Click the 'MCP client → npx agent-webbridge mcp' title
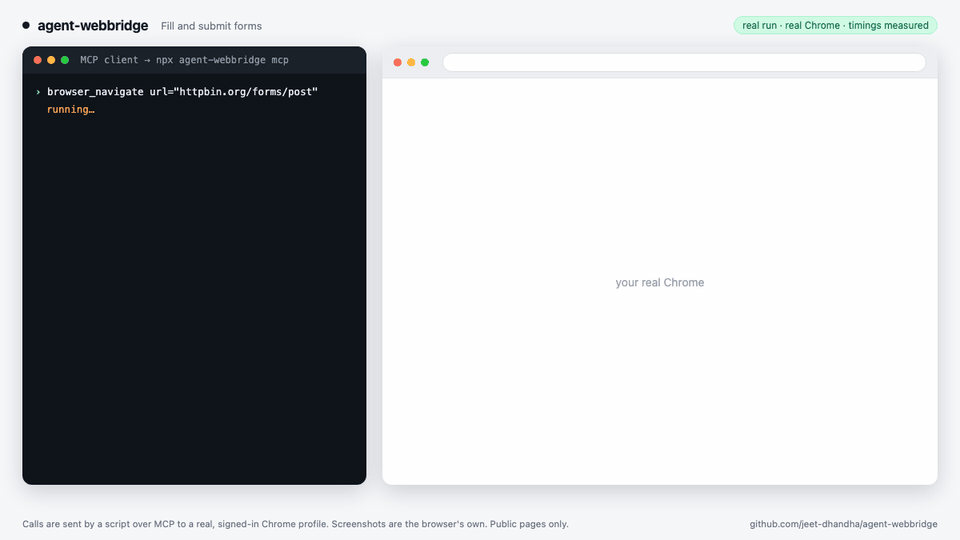This screenshot has height=540, width=960. [x=184, y=60]
